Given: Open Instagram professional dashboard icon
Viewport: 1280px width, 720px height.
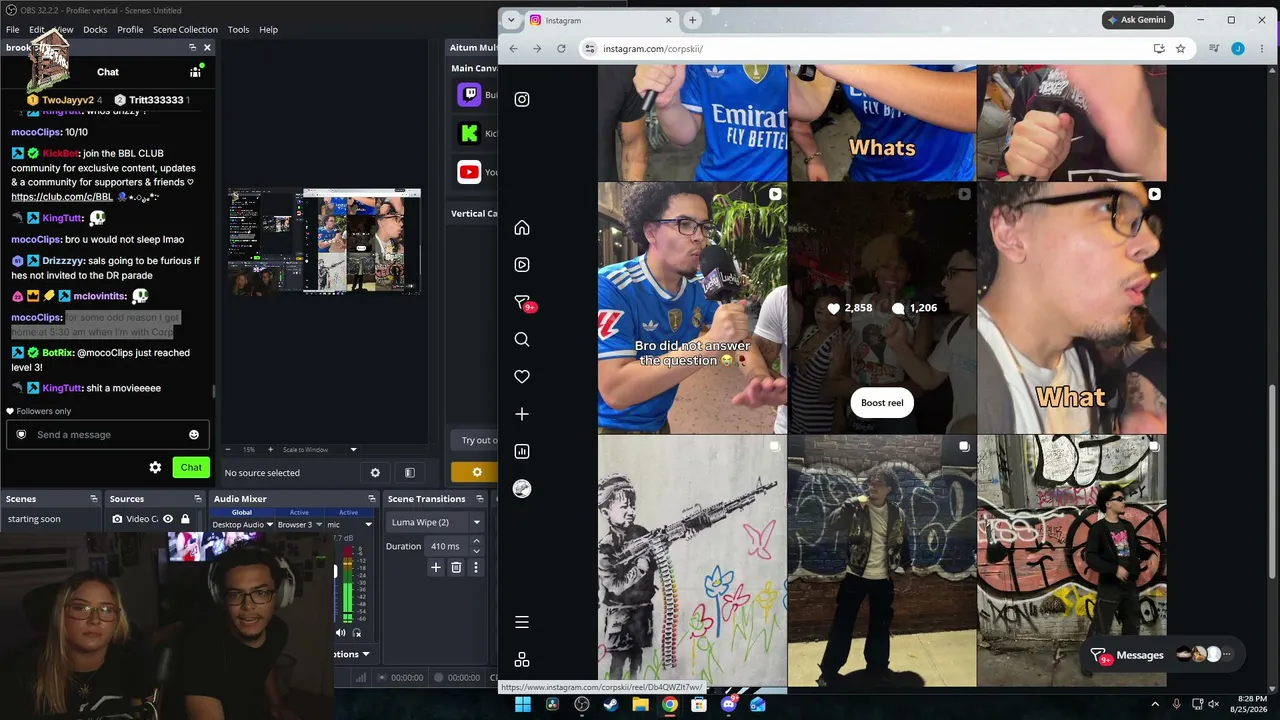Looking at the screenshot, I should (x=522, y=451).
